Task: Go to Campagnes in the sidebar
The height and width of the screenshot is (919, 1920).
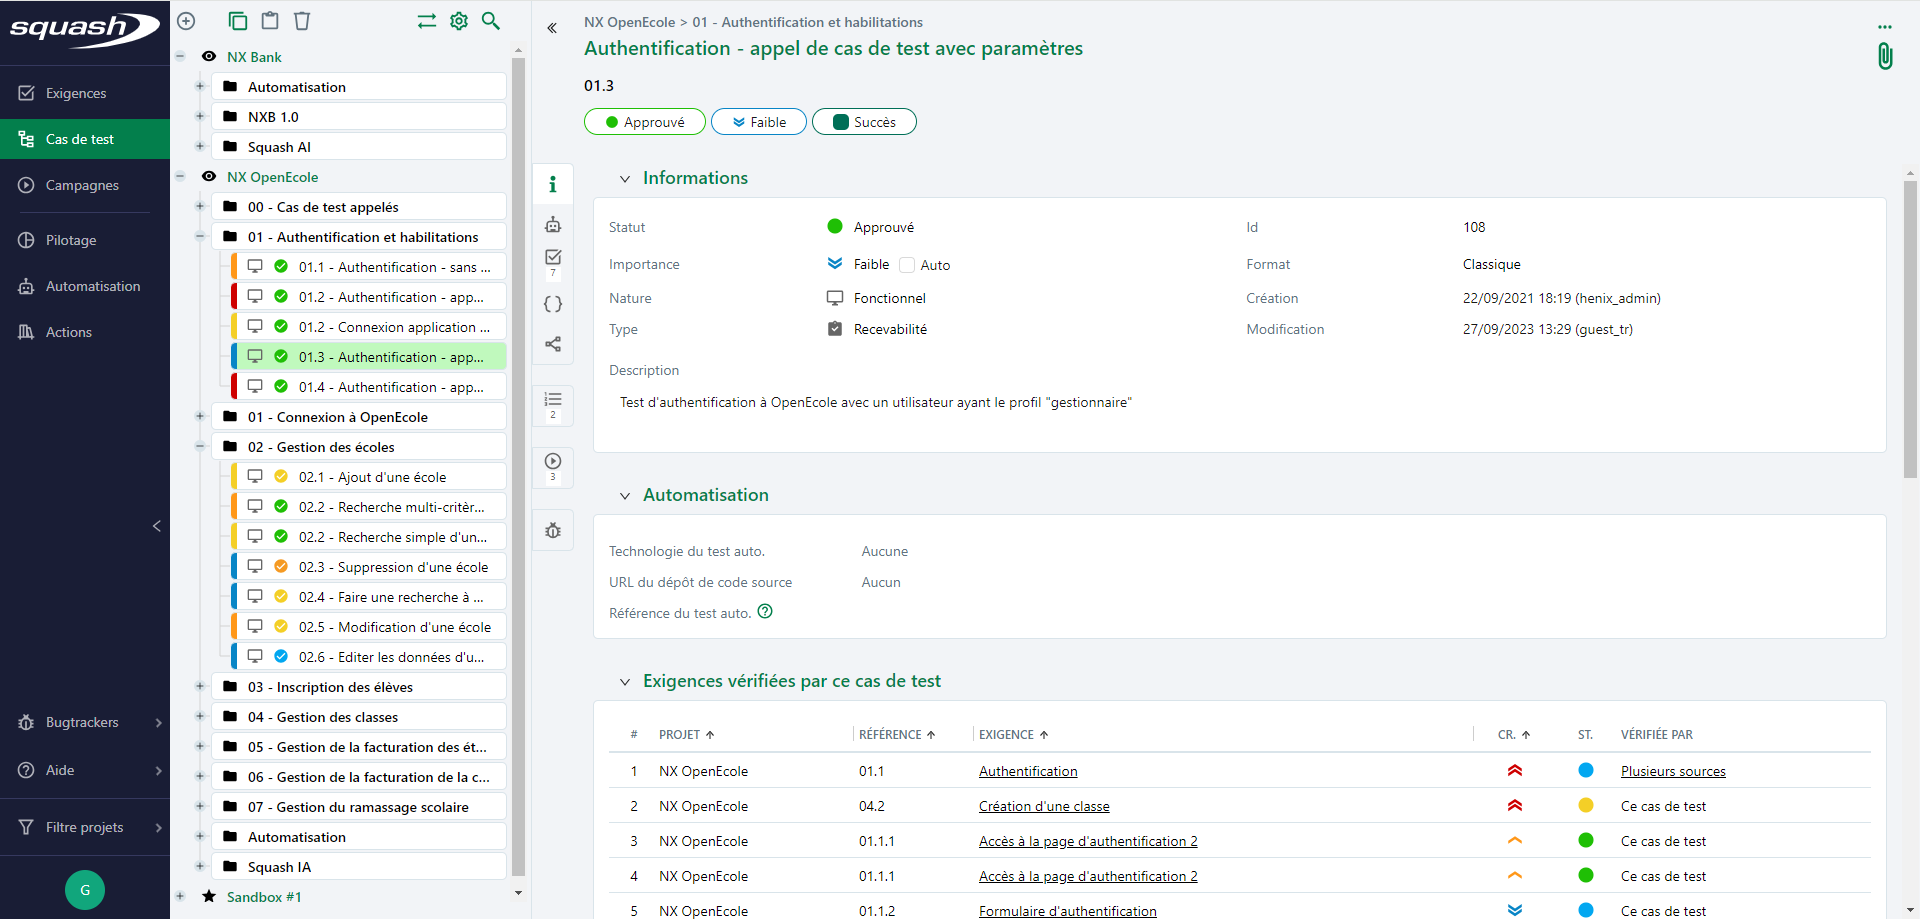Action: point(82,185)
